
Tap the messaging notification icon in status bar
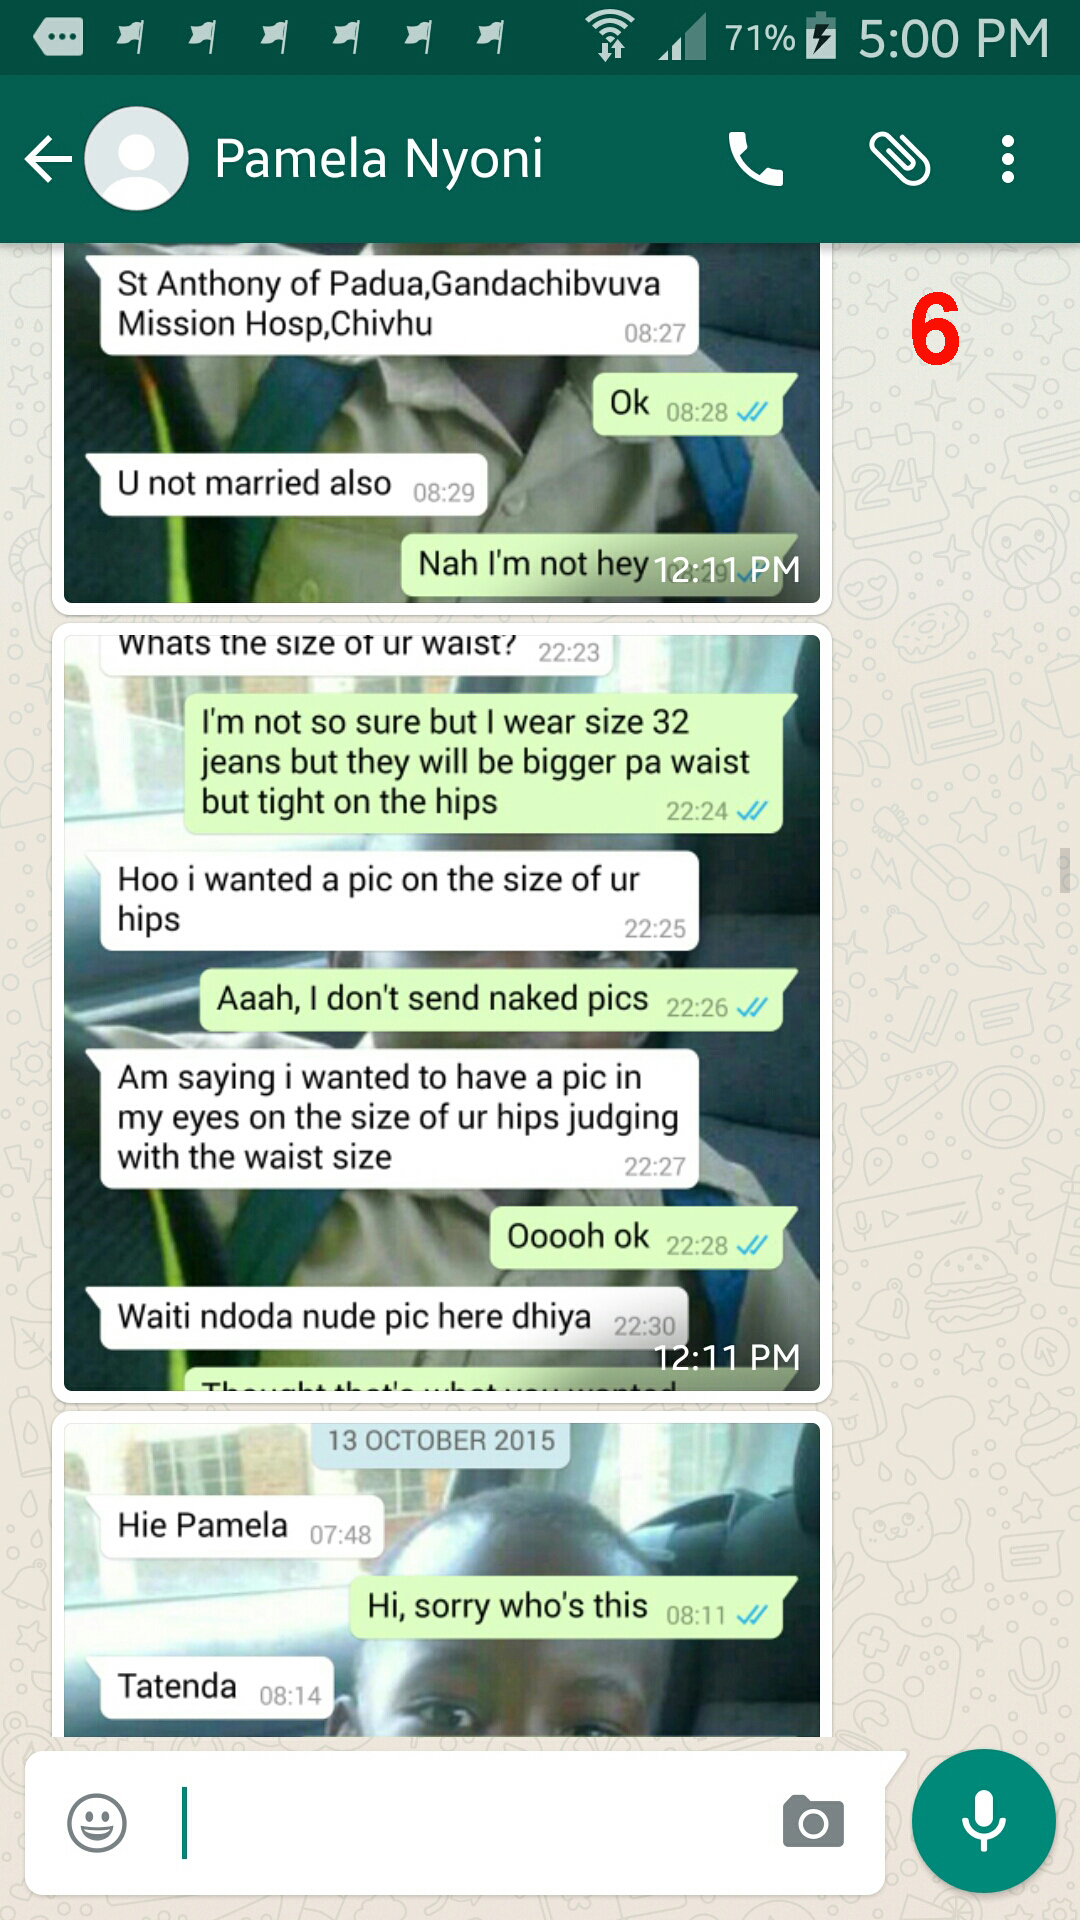click(x=58, y=38)
